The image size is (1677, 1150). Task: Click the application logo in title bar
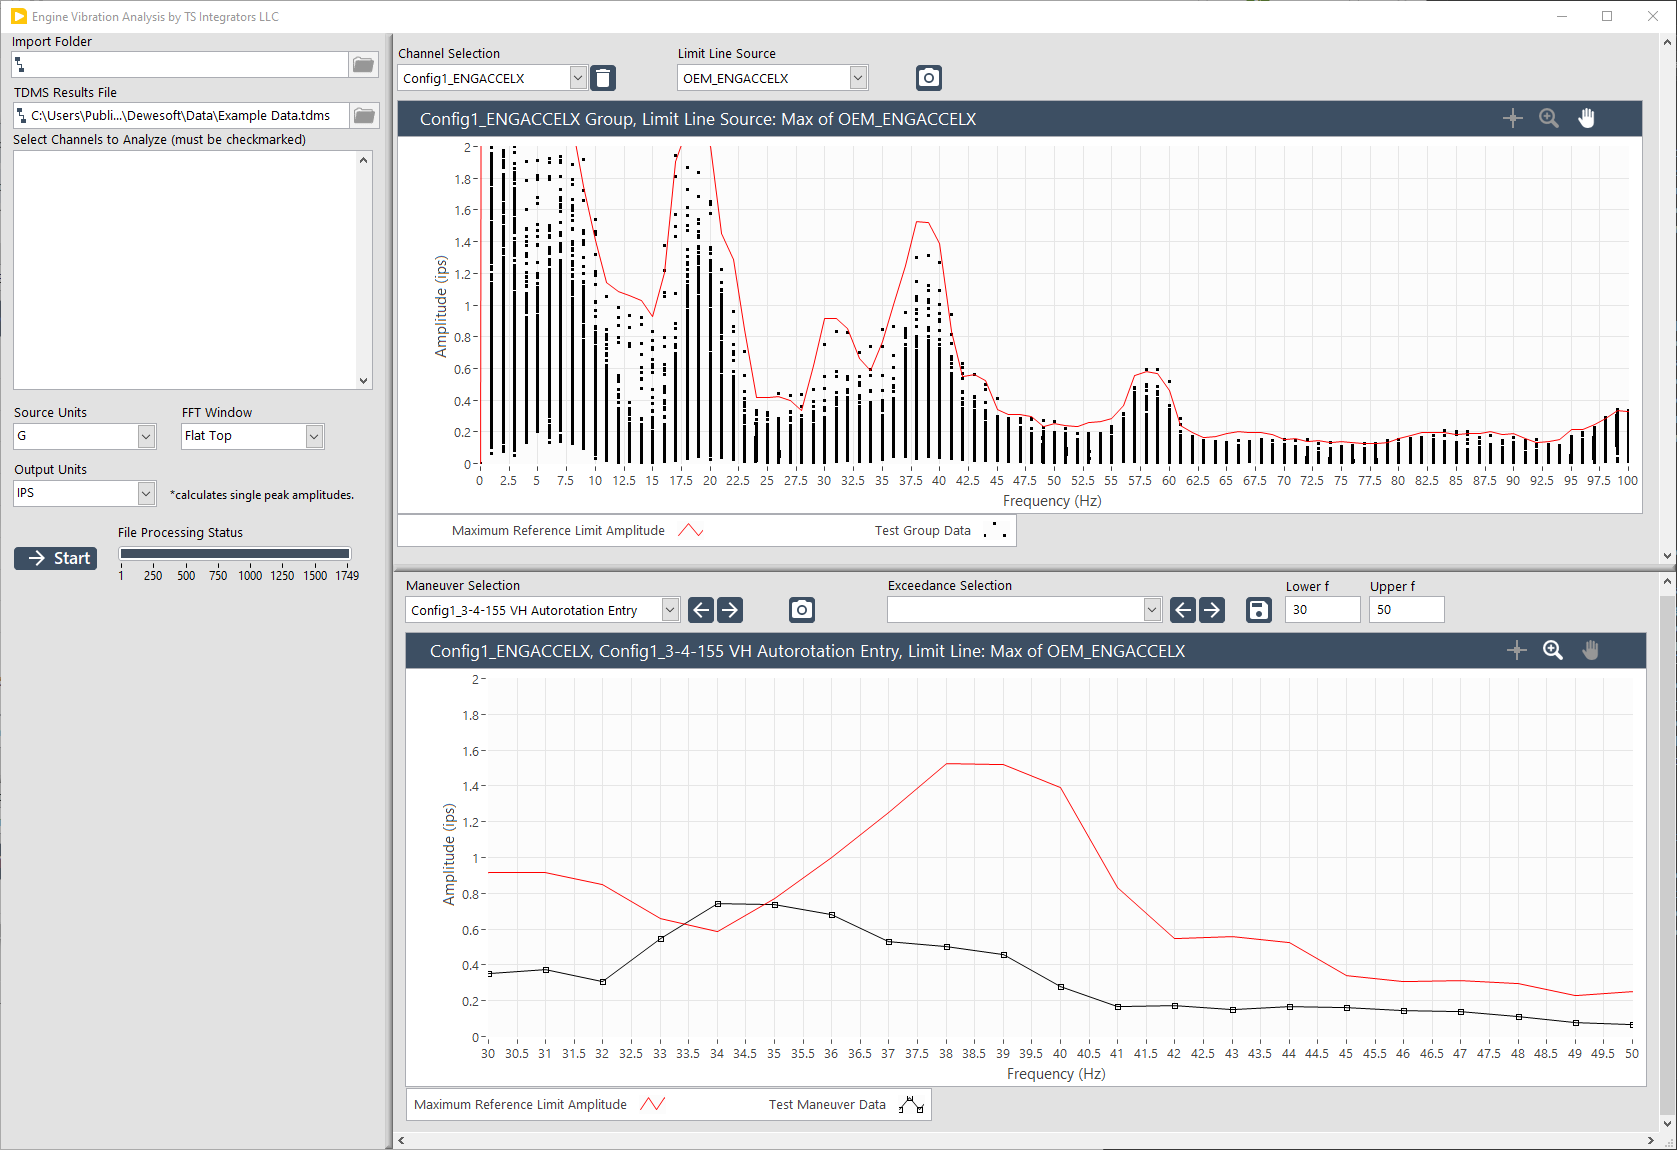(x=18, y=16)
